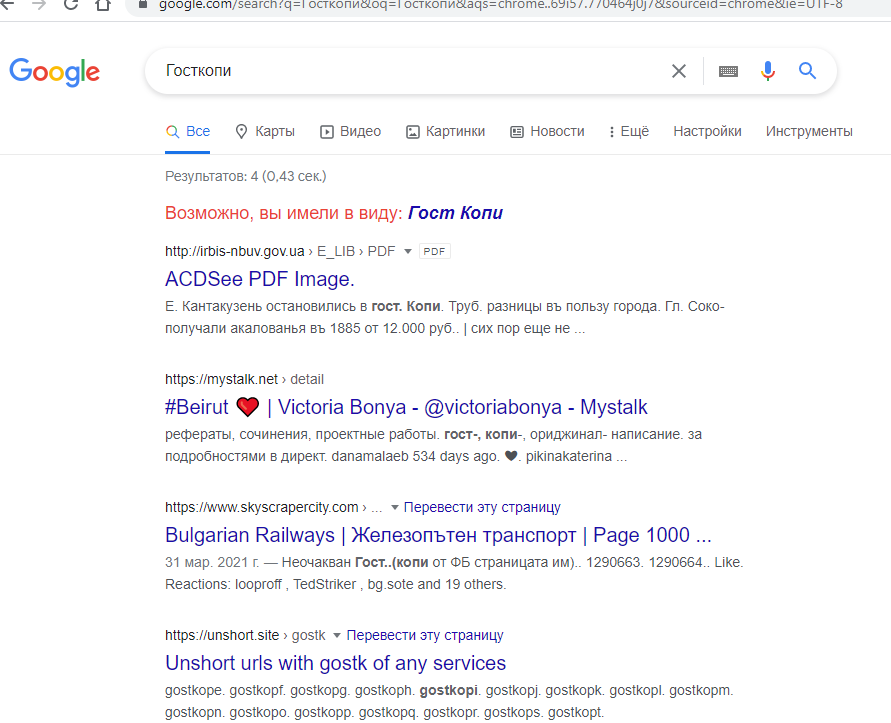This screenshot has height=723, width=891.
Task: Select the Все tab
Action: 188,131
